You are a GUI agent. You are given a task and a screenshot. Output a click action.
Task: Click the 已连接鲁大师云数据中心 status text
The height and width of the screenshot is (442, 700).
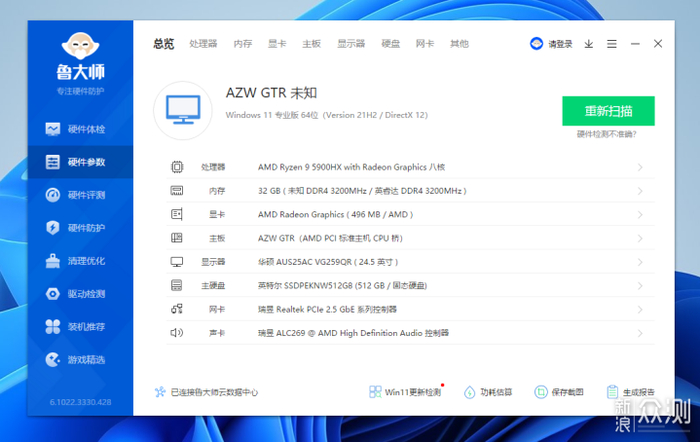(214, 392)
